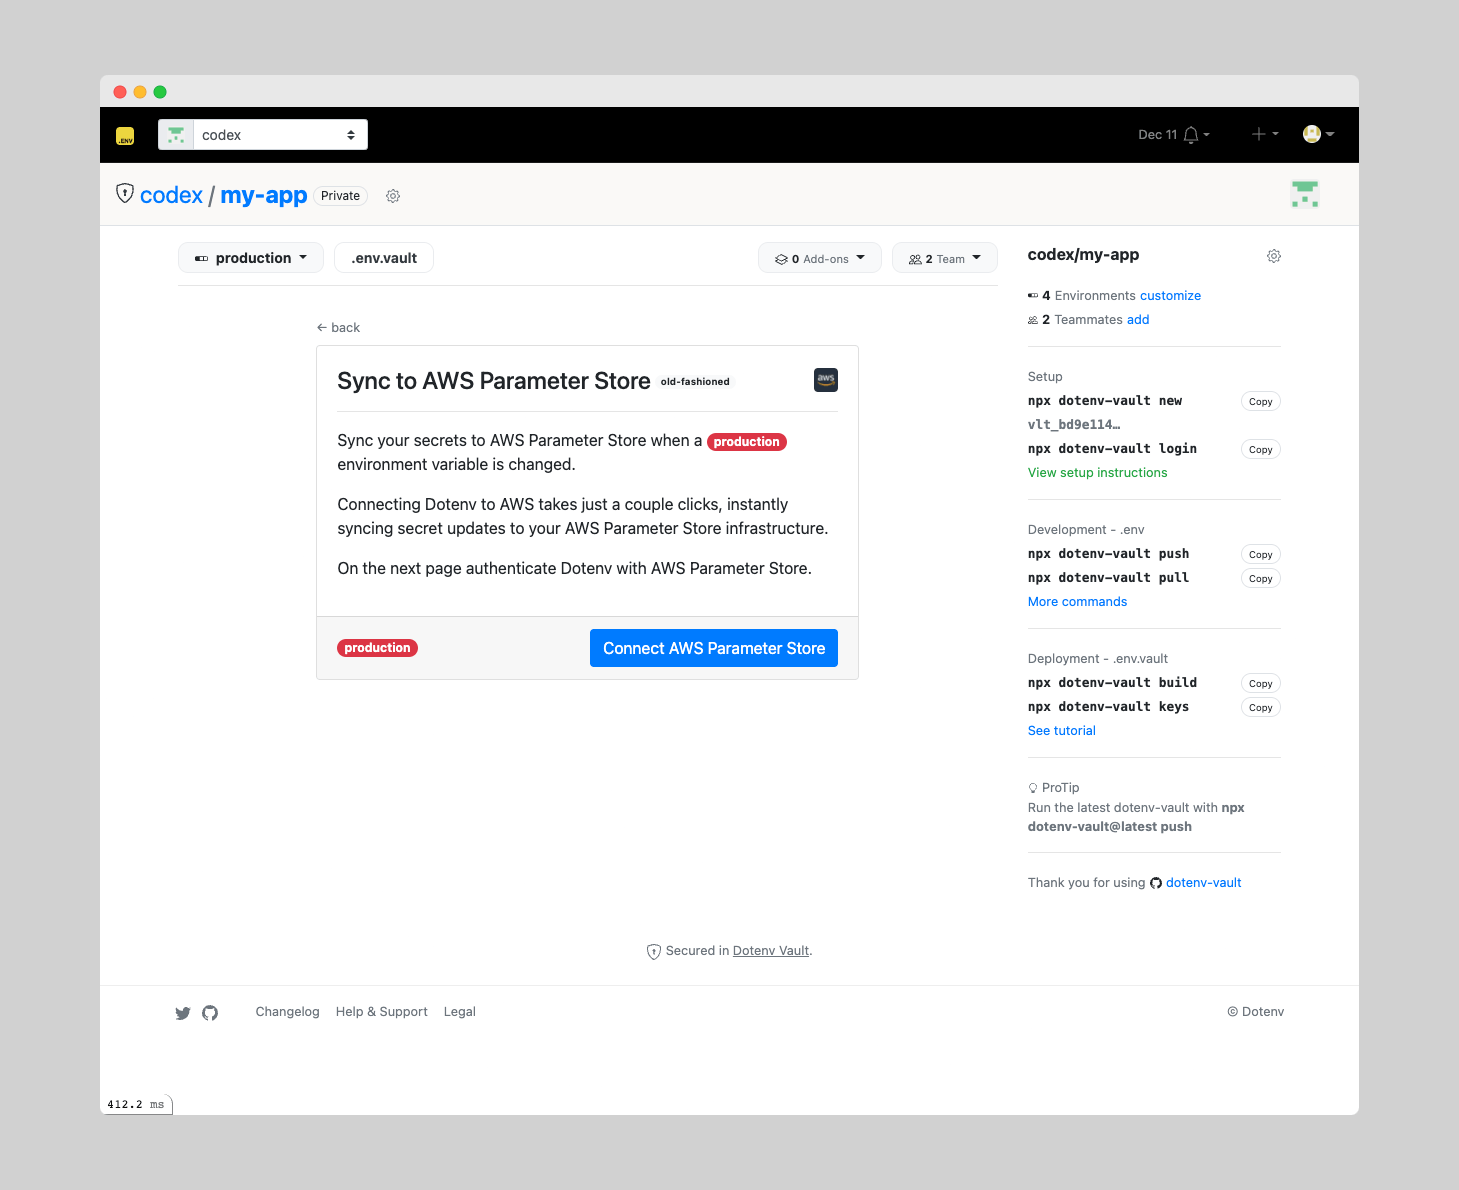Open the dotenv-vault GitHub link

coord(1203,883)
